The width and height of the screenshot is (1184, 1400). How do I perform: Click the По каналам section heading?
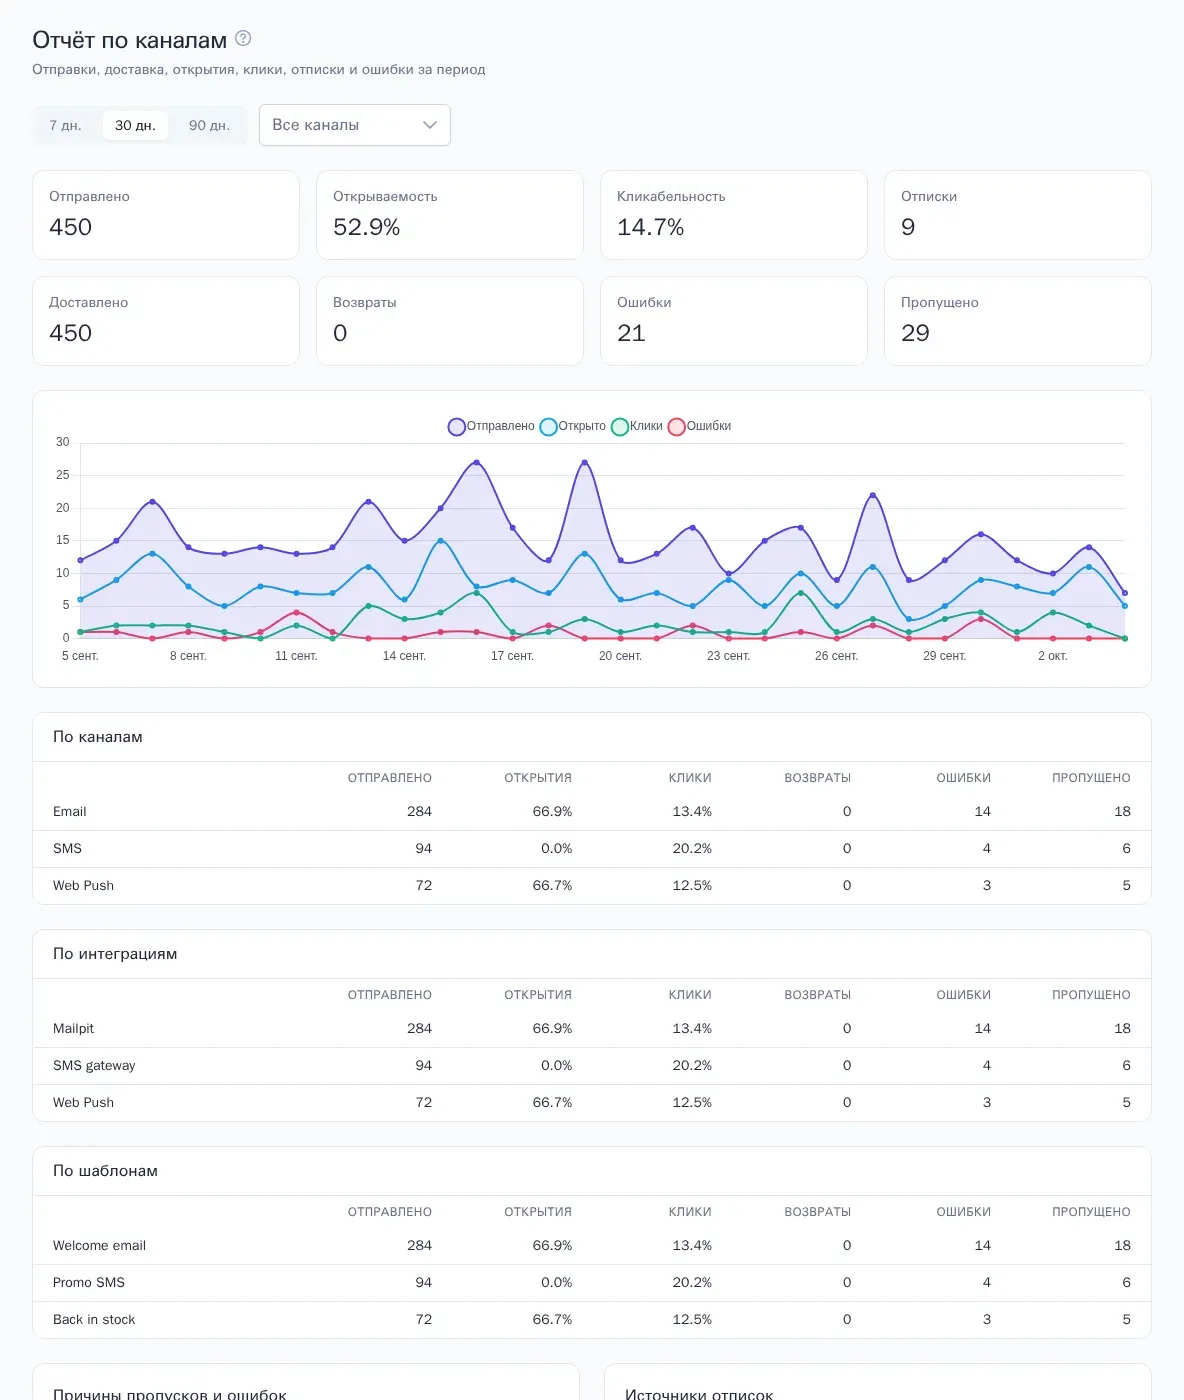pos(98,737)
